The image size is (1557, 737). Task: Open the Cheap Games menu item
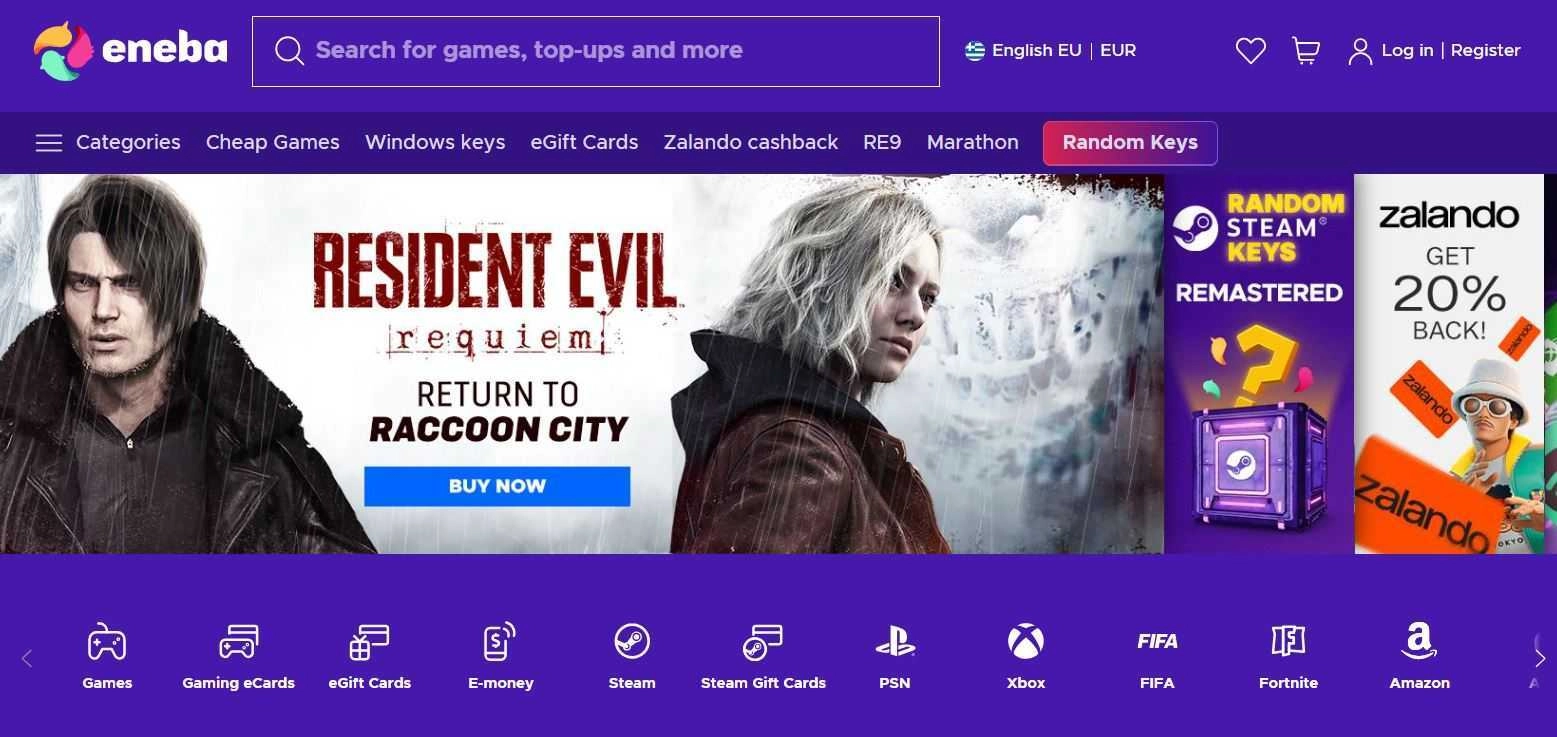273,142
